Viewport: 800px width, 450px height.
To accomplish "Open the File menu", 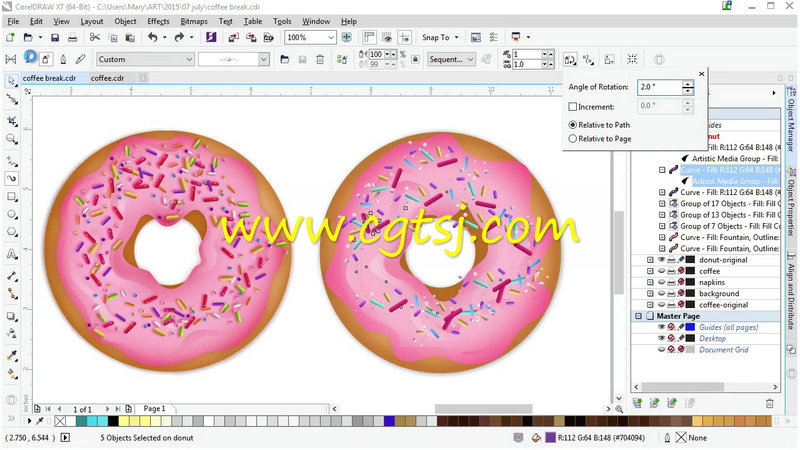I will [x=13, y=21].
